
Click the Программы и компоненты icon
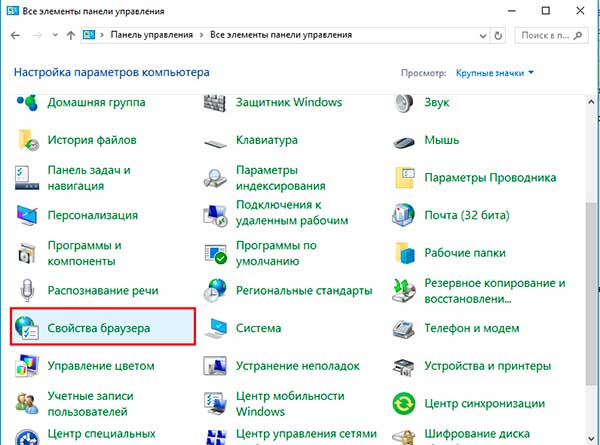(27, 253)
